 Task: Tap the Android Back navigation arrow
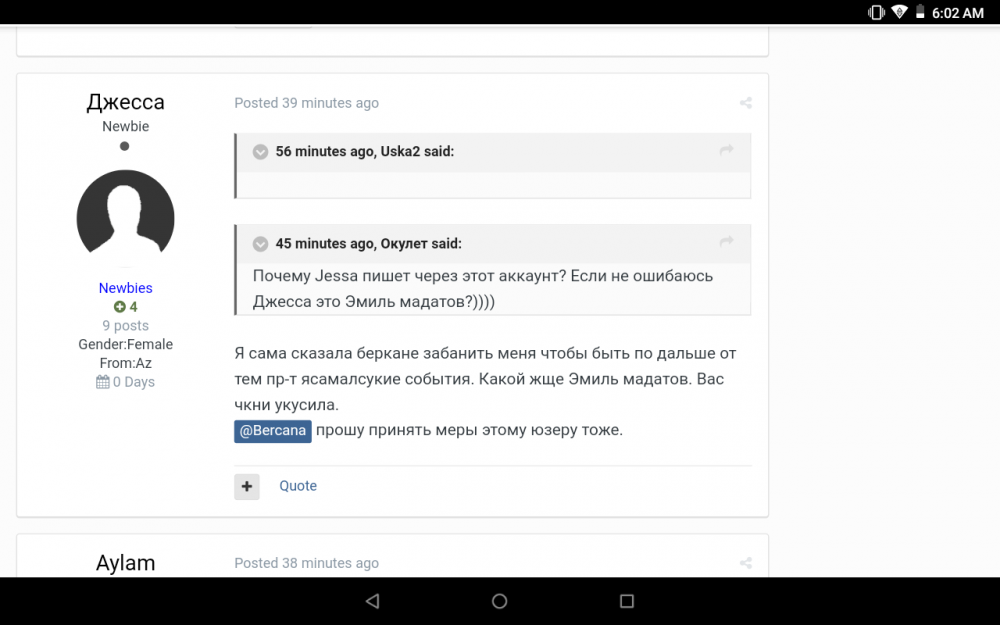point(372,600)
